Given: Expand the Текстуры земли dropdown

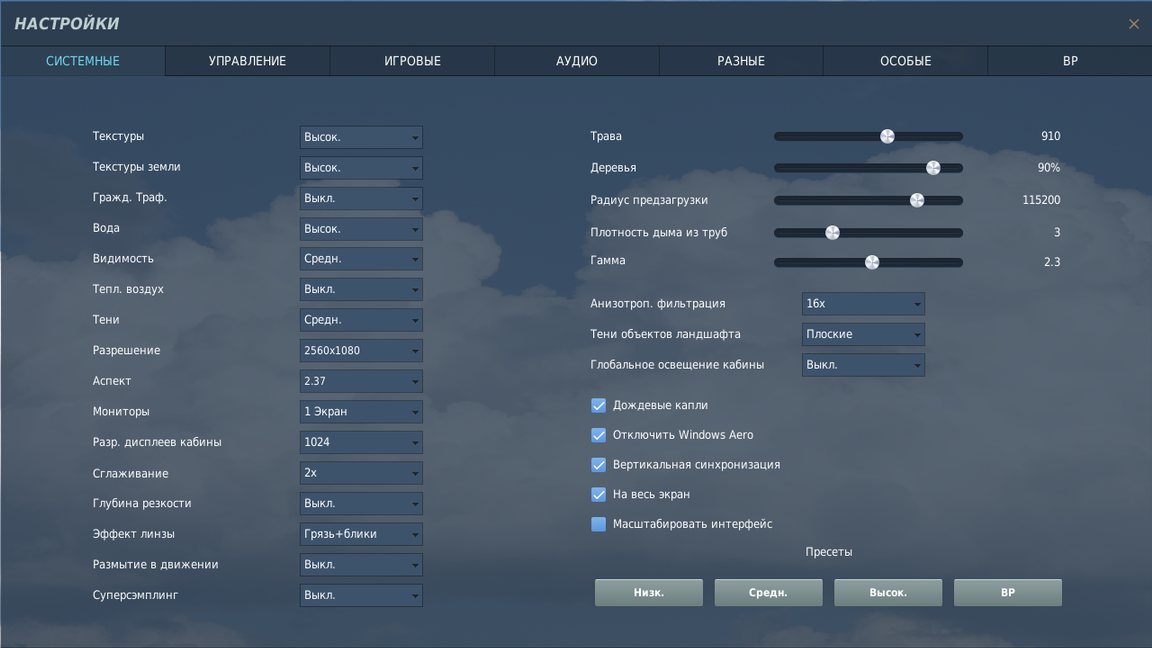Looking at the screenshot, I should tap(361, 168).
